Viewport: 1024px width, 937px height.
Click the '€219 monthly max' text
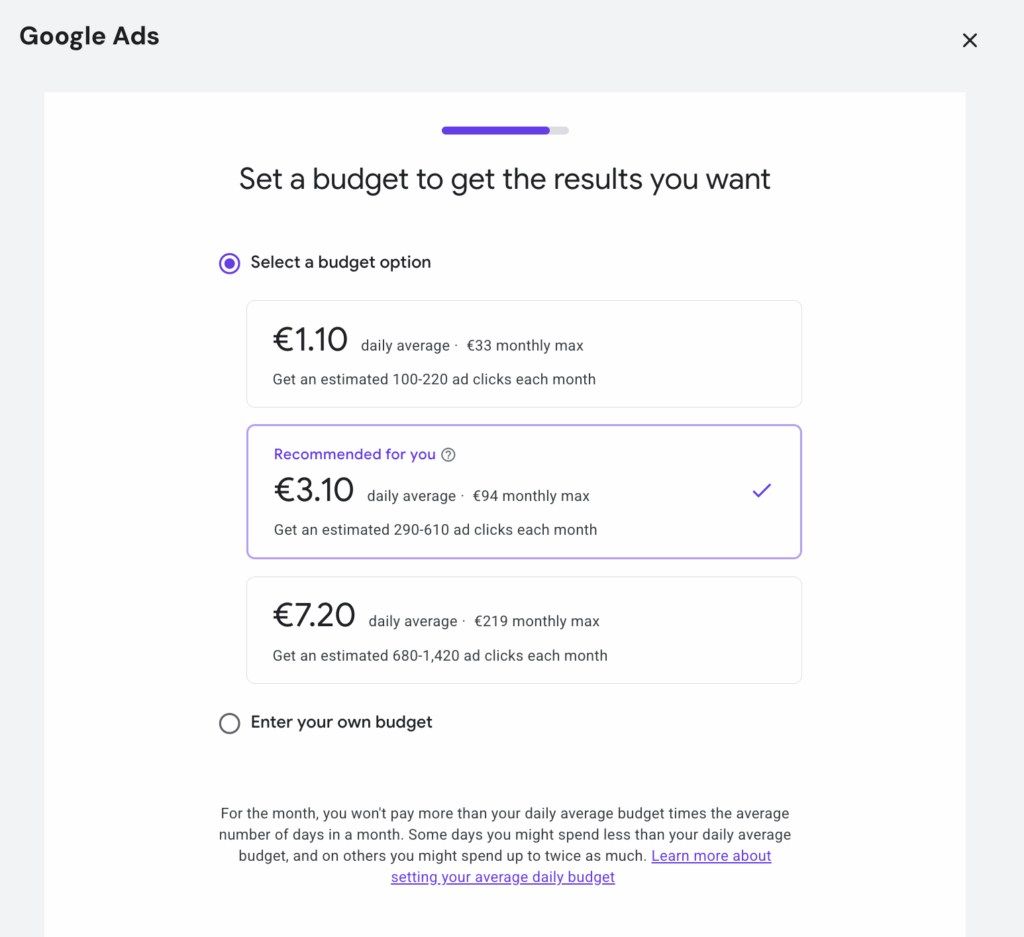point(537,621)
